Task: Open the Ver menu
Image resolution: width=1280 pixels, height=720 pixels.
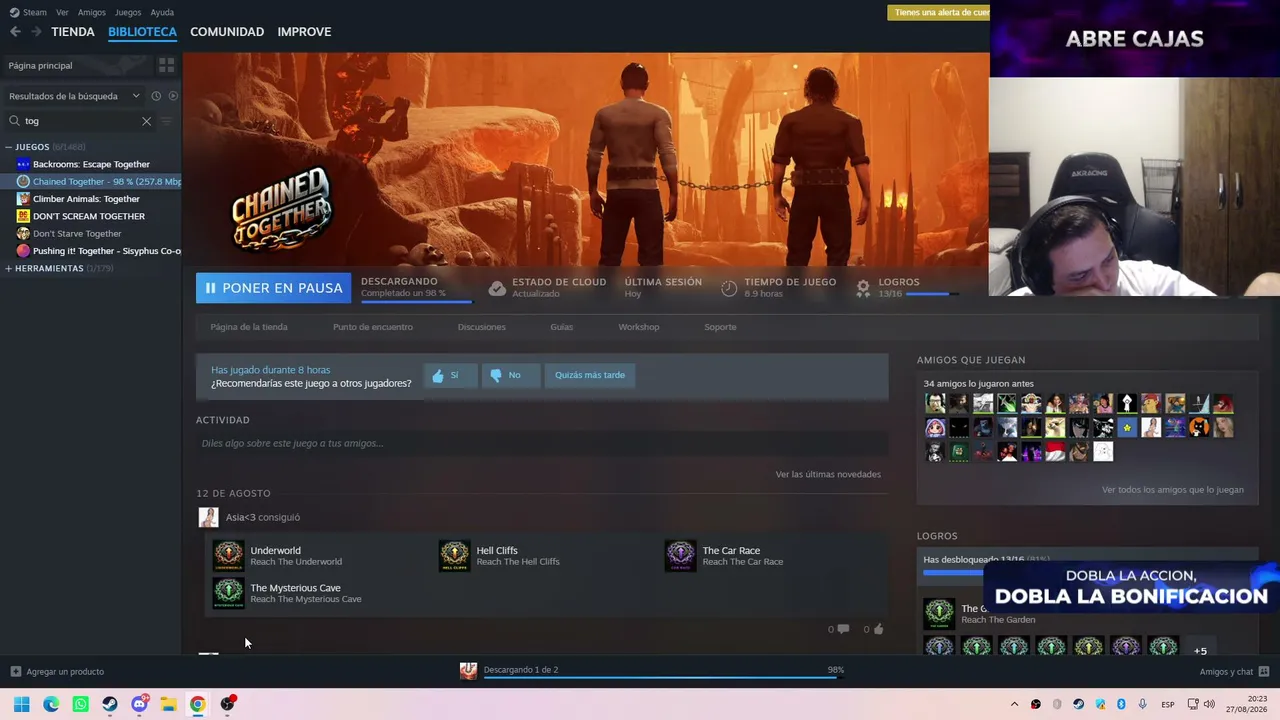Action: [62, 12]
